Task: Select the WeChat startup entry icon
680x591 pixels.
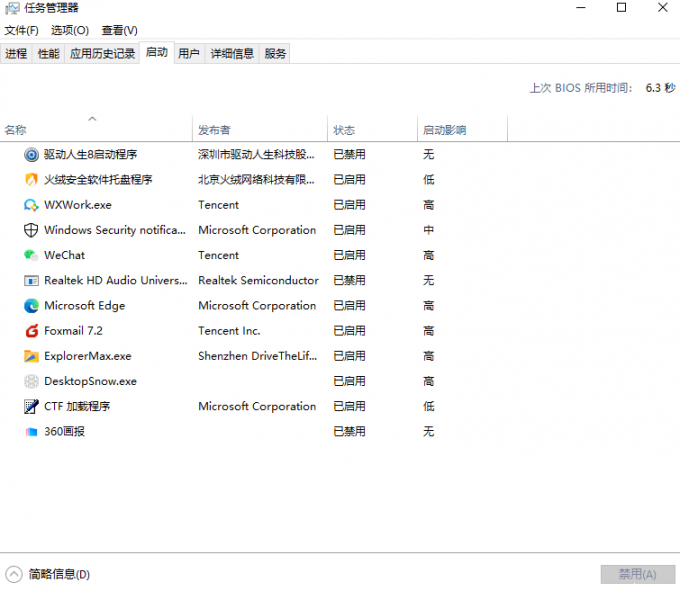Action: click(x=31, y=255)
